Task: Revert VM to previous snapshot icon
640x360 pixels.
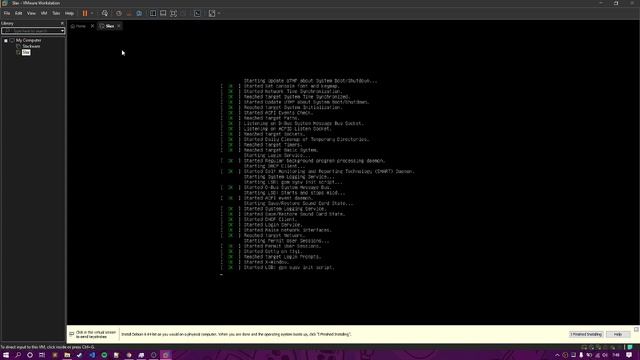Action: click(129, 13)
